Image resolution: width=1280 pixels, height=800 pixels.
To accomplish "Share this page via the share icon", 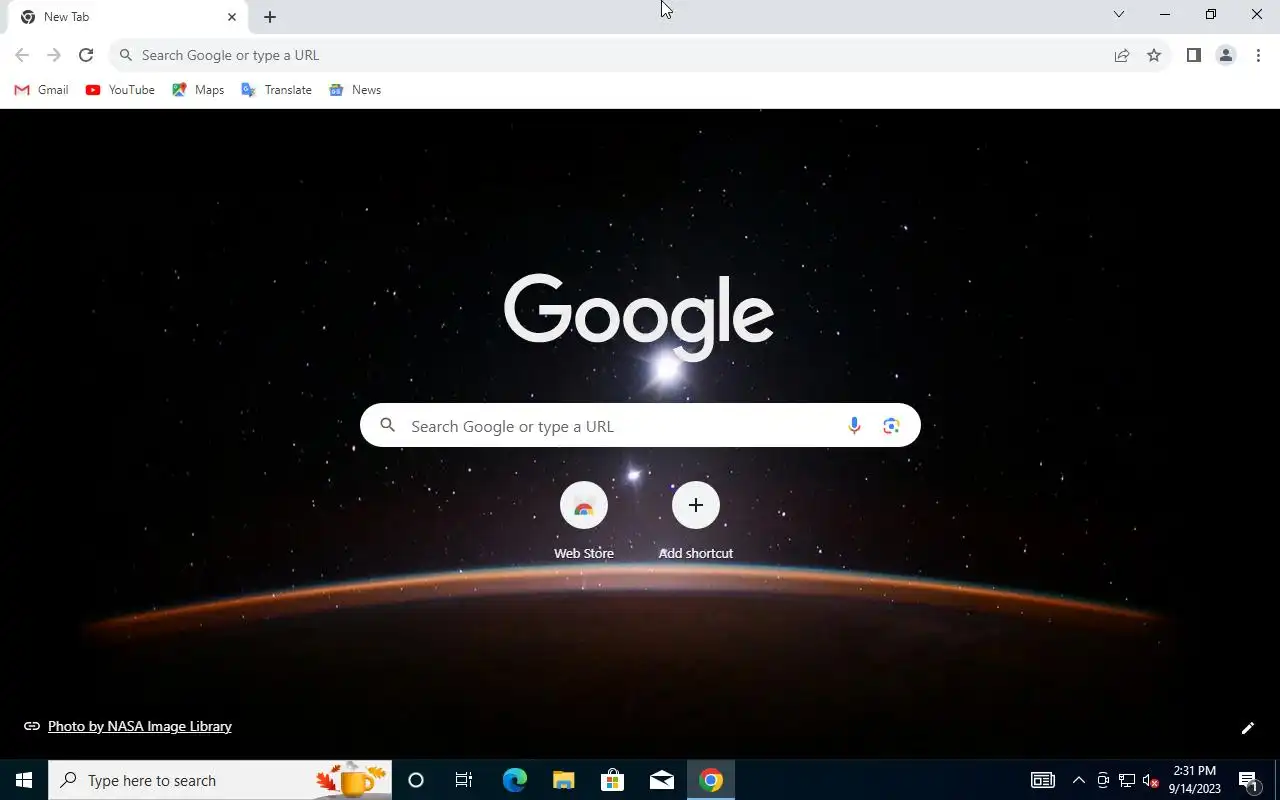I will pyautogui.click(x=1122, y=55).
